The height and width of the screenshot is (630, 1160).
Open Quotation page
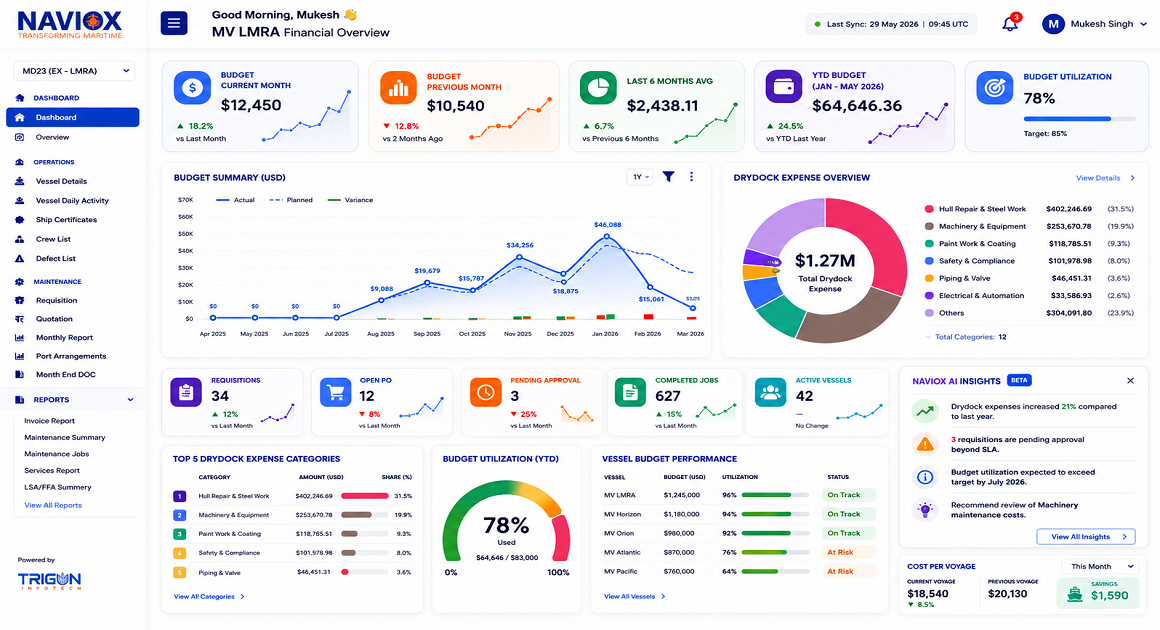[x=54, y=319]
